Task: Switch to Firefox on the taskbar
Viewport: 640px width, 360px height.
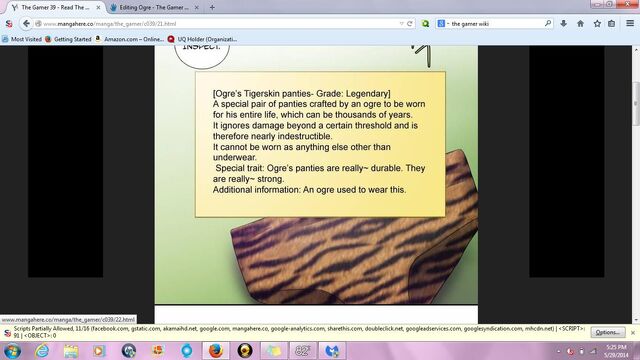Action: point(216,351)
